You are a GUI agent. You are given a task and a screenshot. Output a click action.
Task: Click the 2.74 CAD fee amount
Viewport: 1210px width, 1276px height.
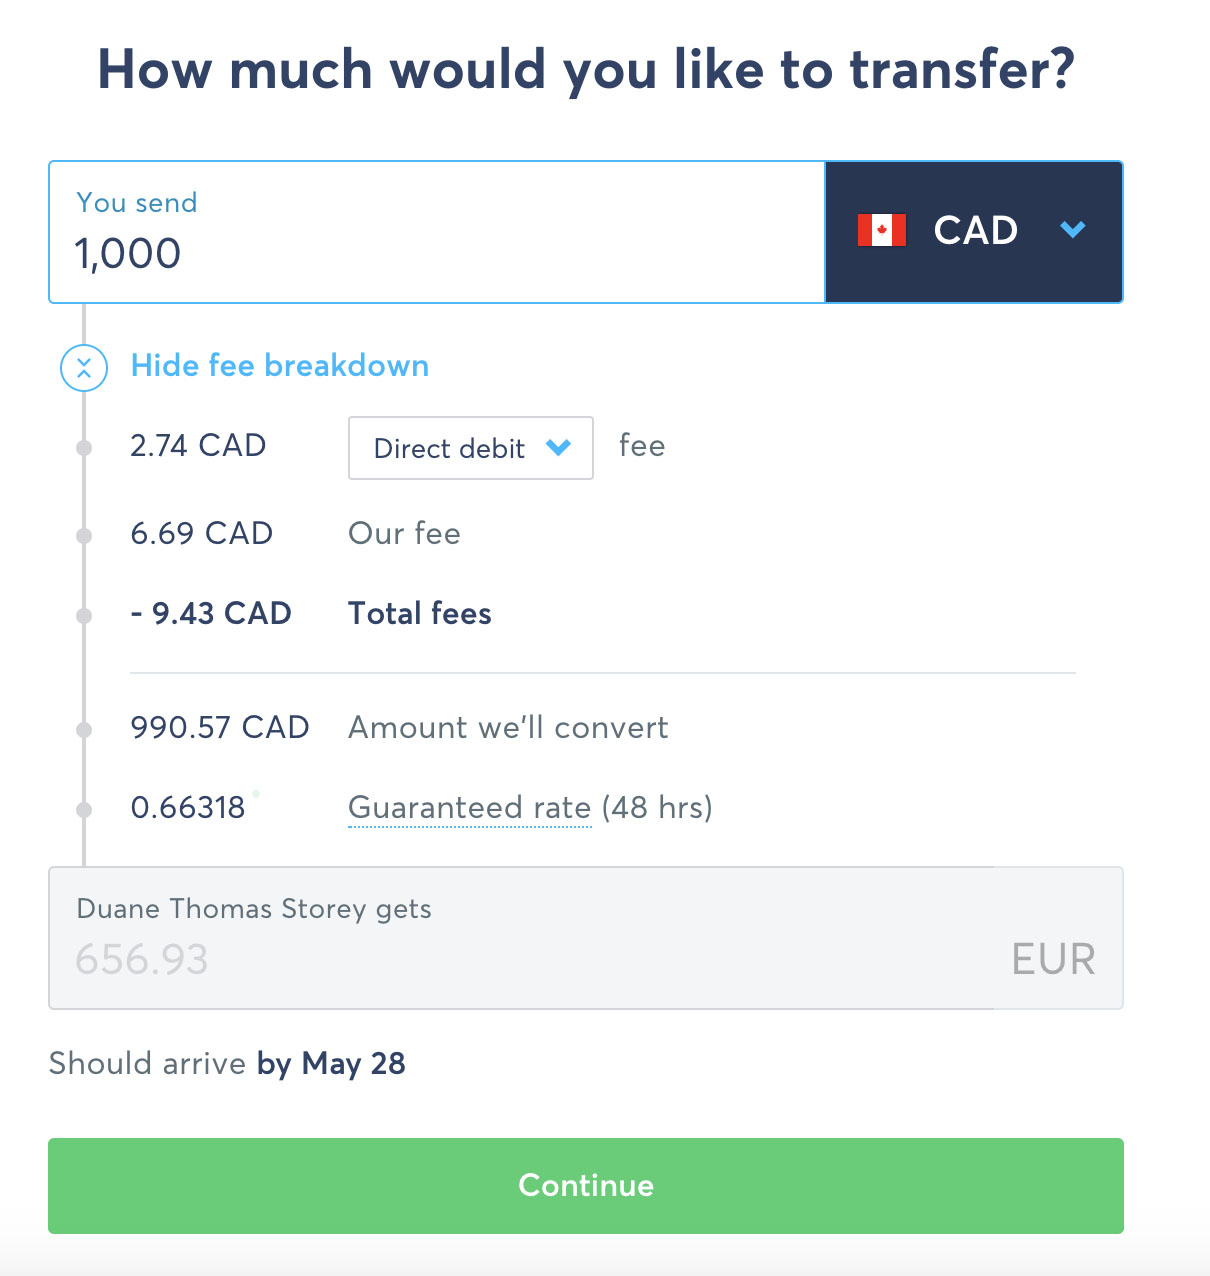[x=198, y=445]
